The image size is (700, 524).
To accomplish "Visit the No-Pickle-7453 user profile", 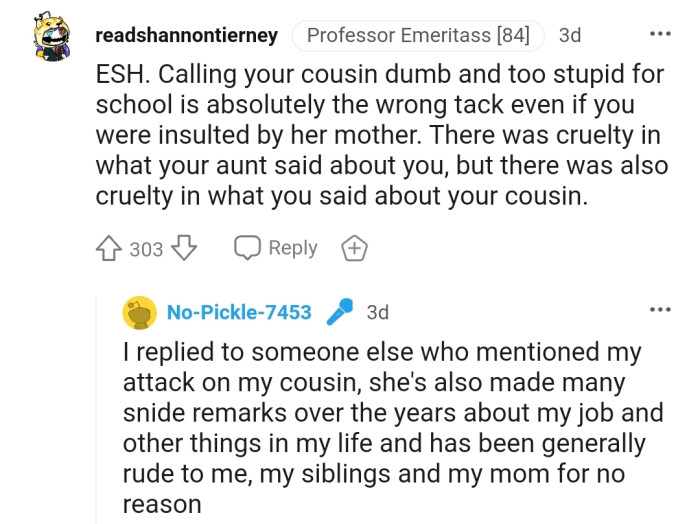I will coord(239,313).
